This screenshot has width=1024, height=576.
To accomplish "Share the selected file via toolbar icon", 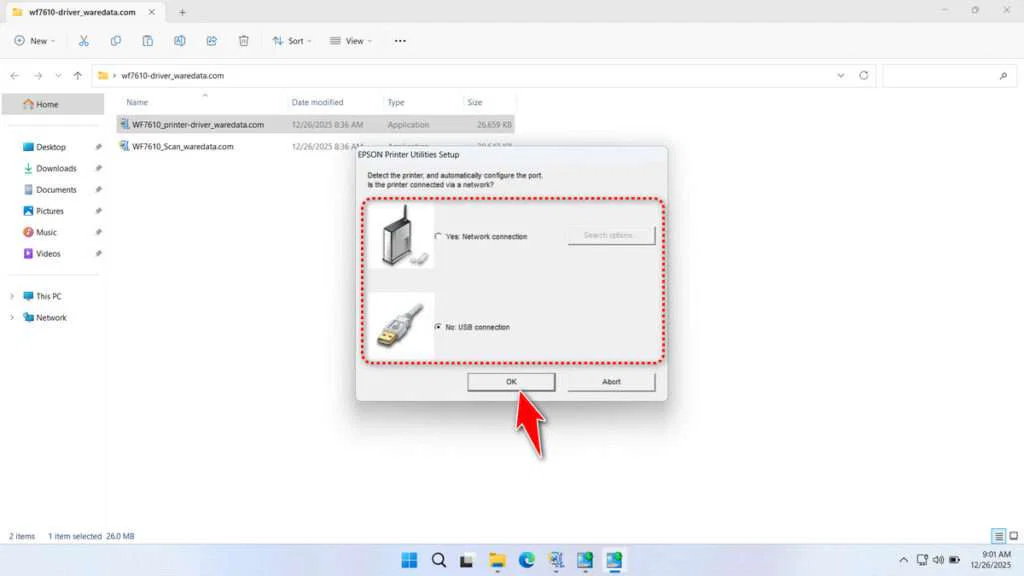I will click(211, 41).
